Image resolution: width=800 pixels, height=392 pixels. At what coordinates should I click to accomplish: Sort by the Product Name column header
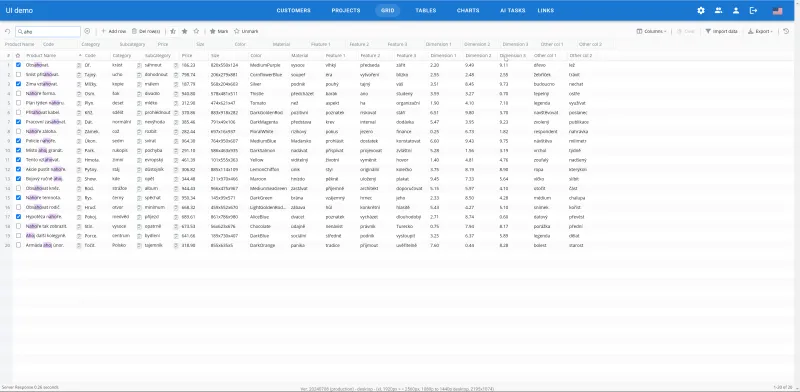[x=41, y=55]
